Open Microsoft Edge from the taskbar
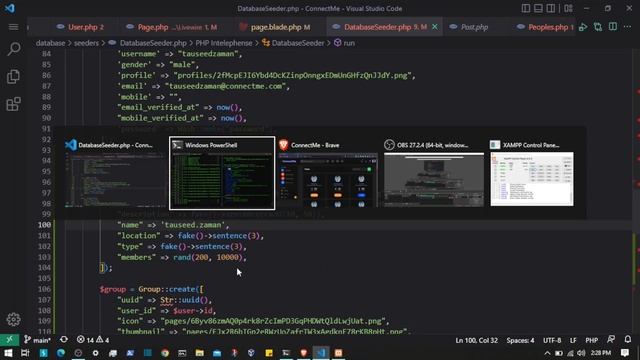 coord(61,353)
